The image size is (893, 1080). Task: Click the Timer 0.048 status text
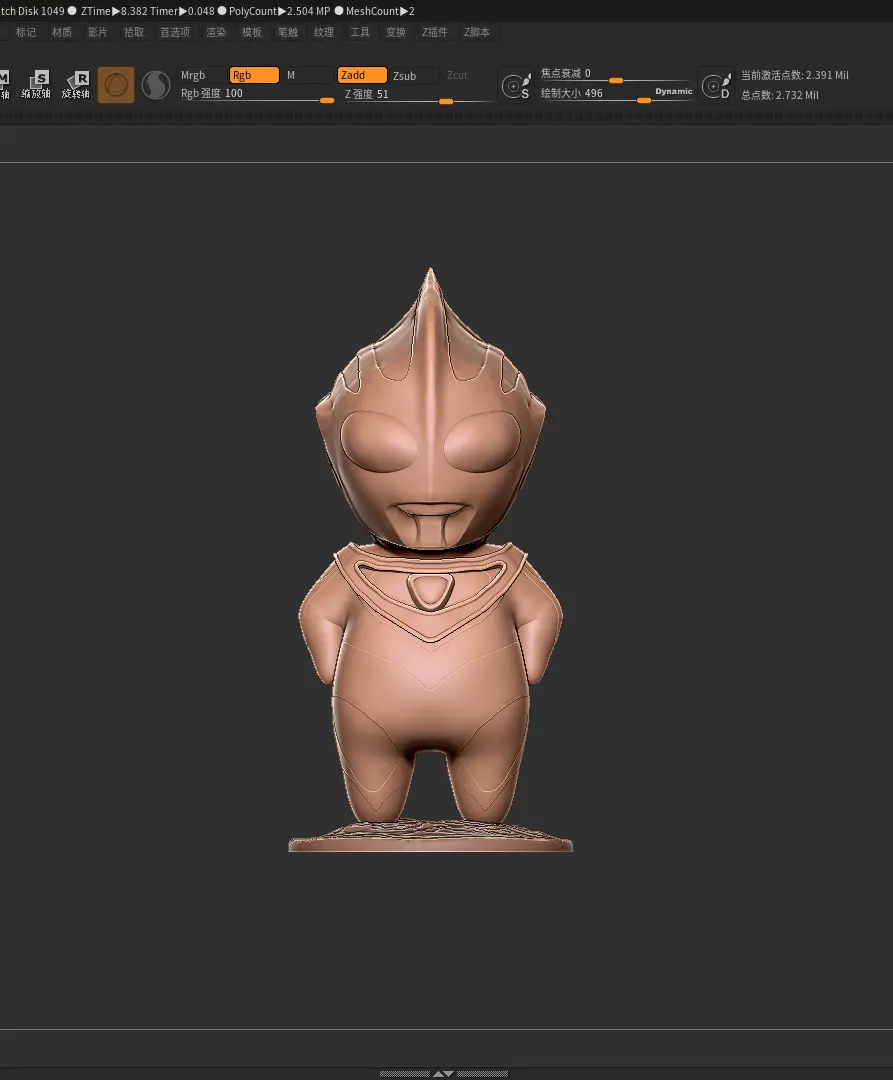tap(182, 11)
